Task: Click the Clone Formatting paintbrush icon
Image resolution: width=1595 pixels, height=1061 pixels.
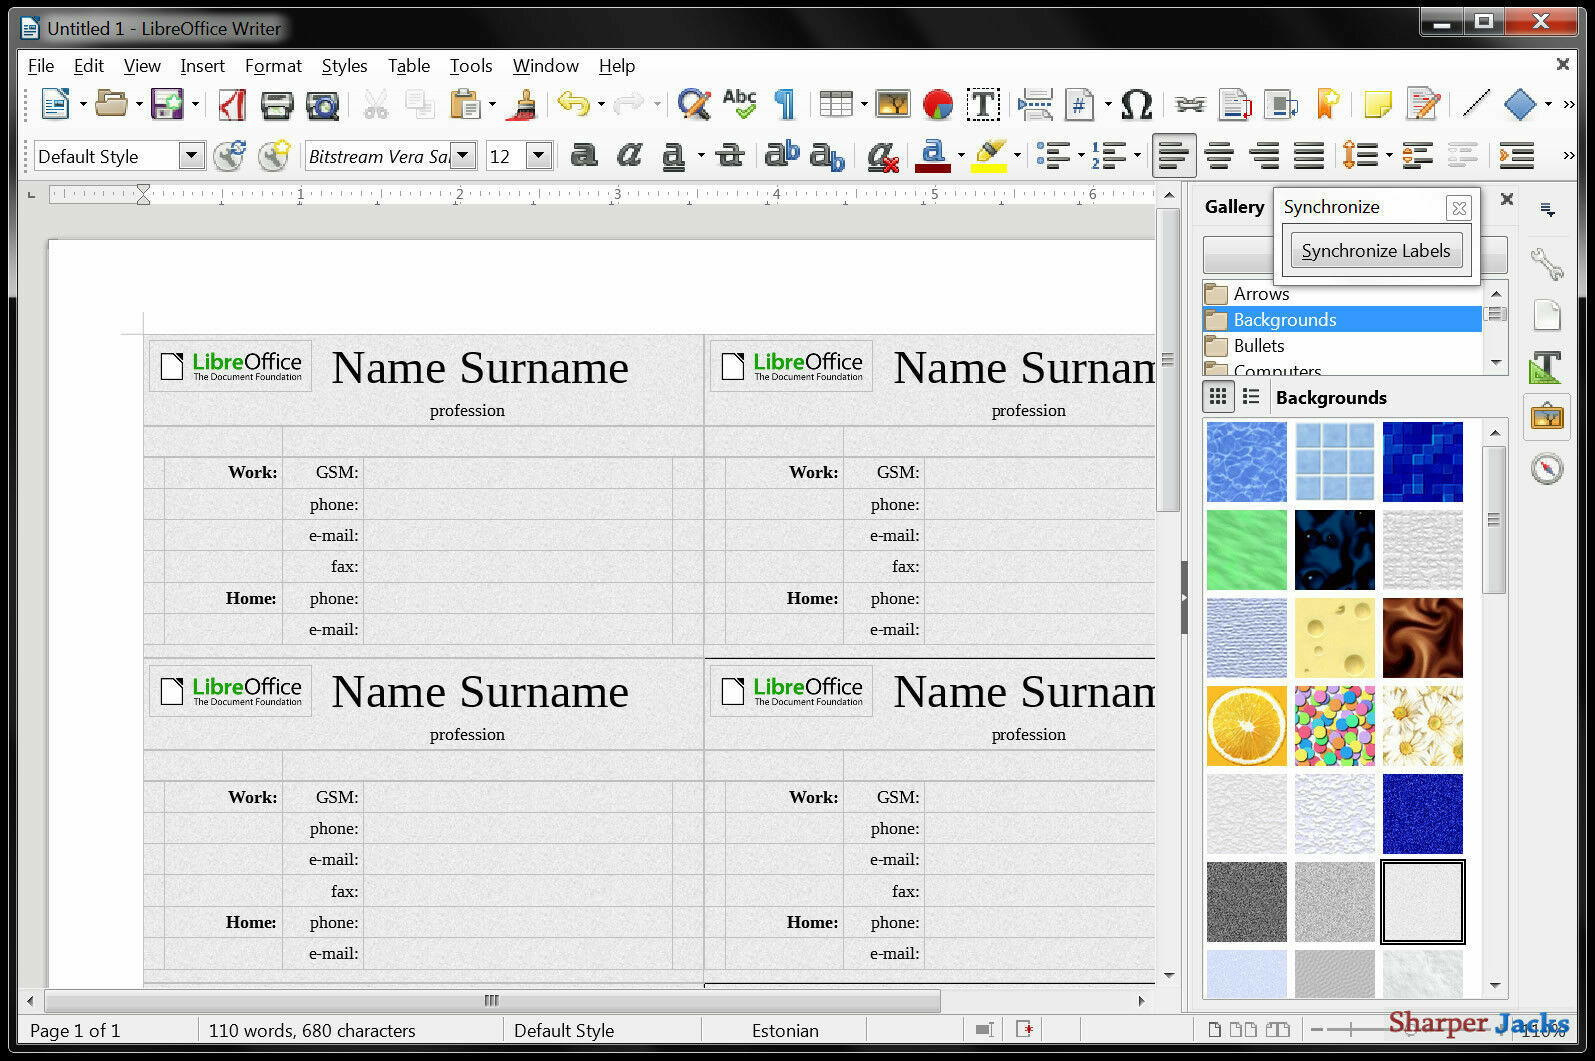Action: pyautogui.click(x=521, y=104)
